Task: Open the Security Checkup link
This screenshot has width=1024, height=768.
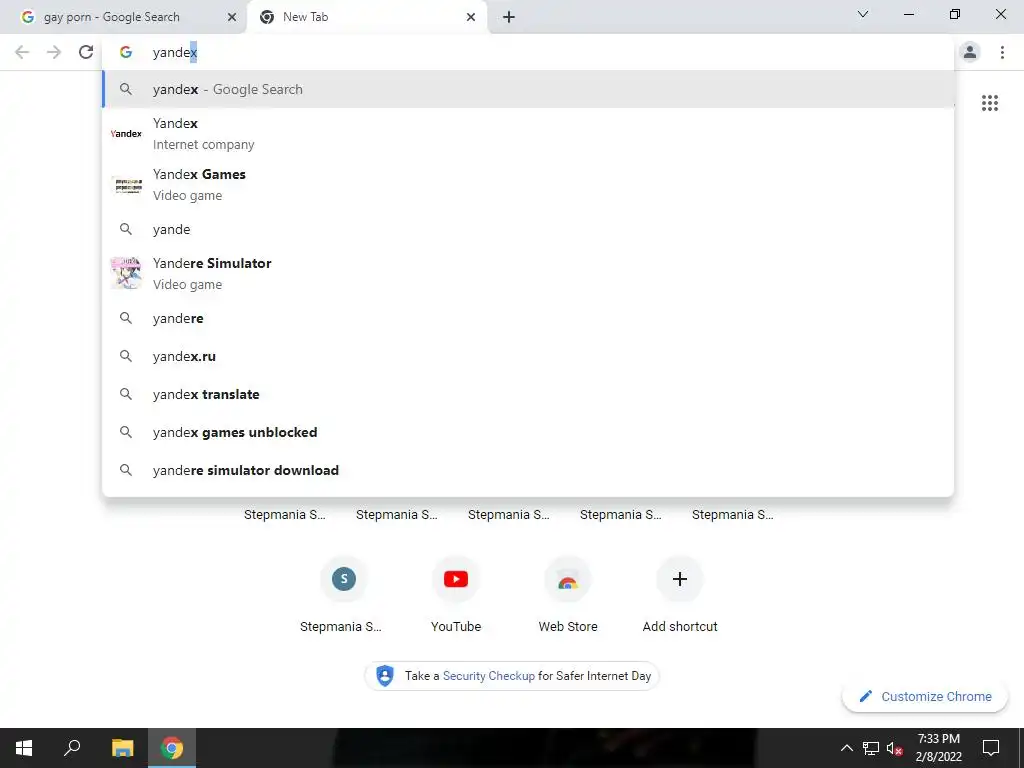Action: point(488,676)
